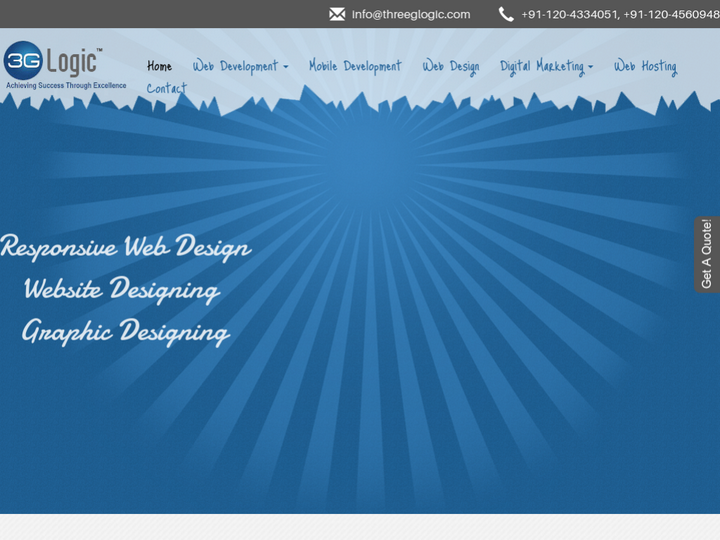
Task: Select the Home menu item
Action: (159, 67)
